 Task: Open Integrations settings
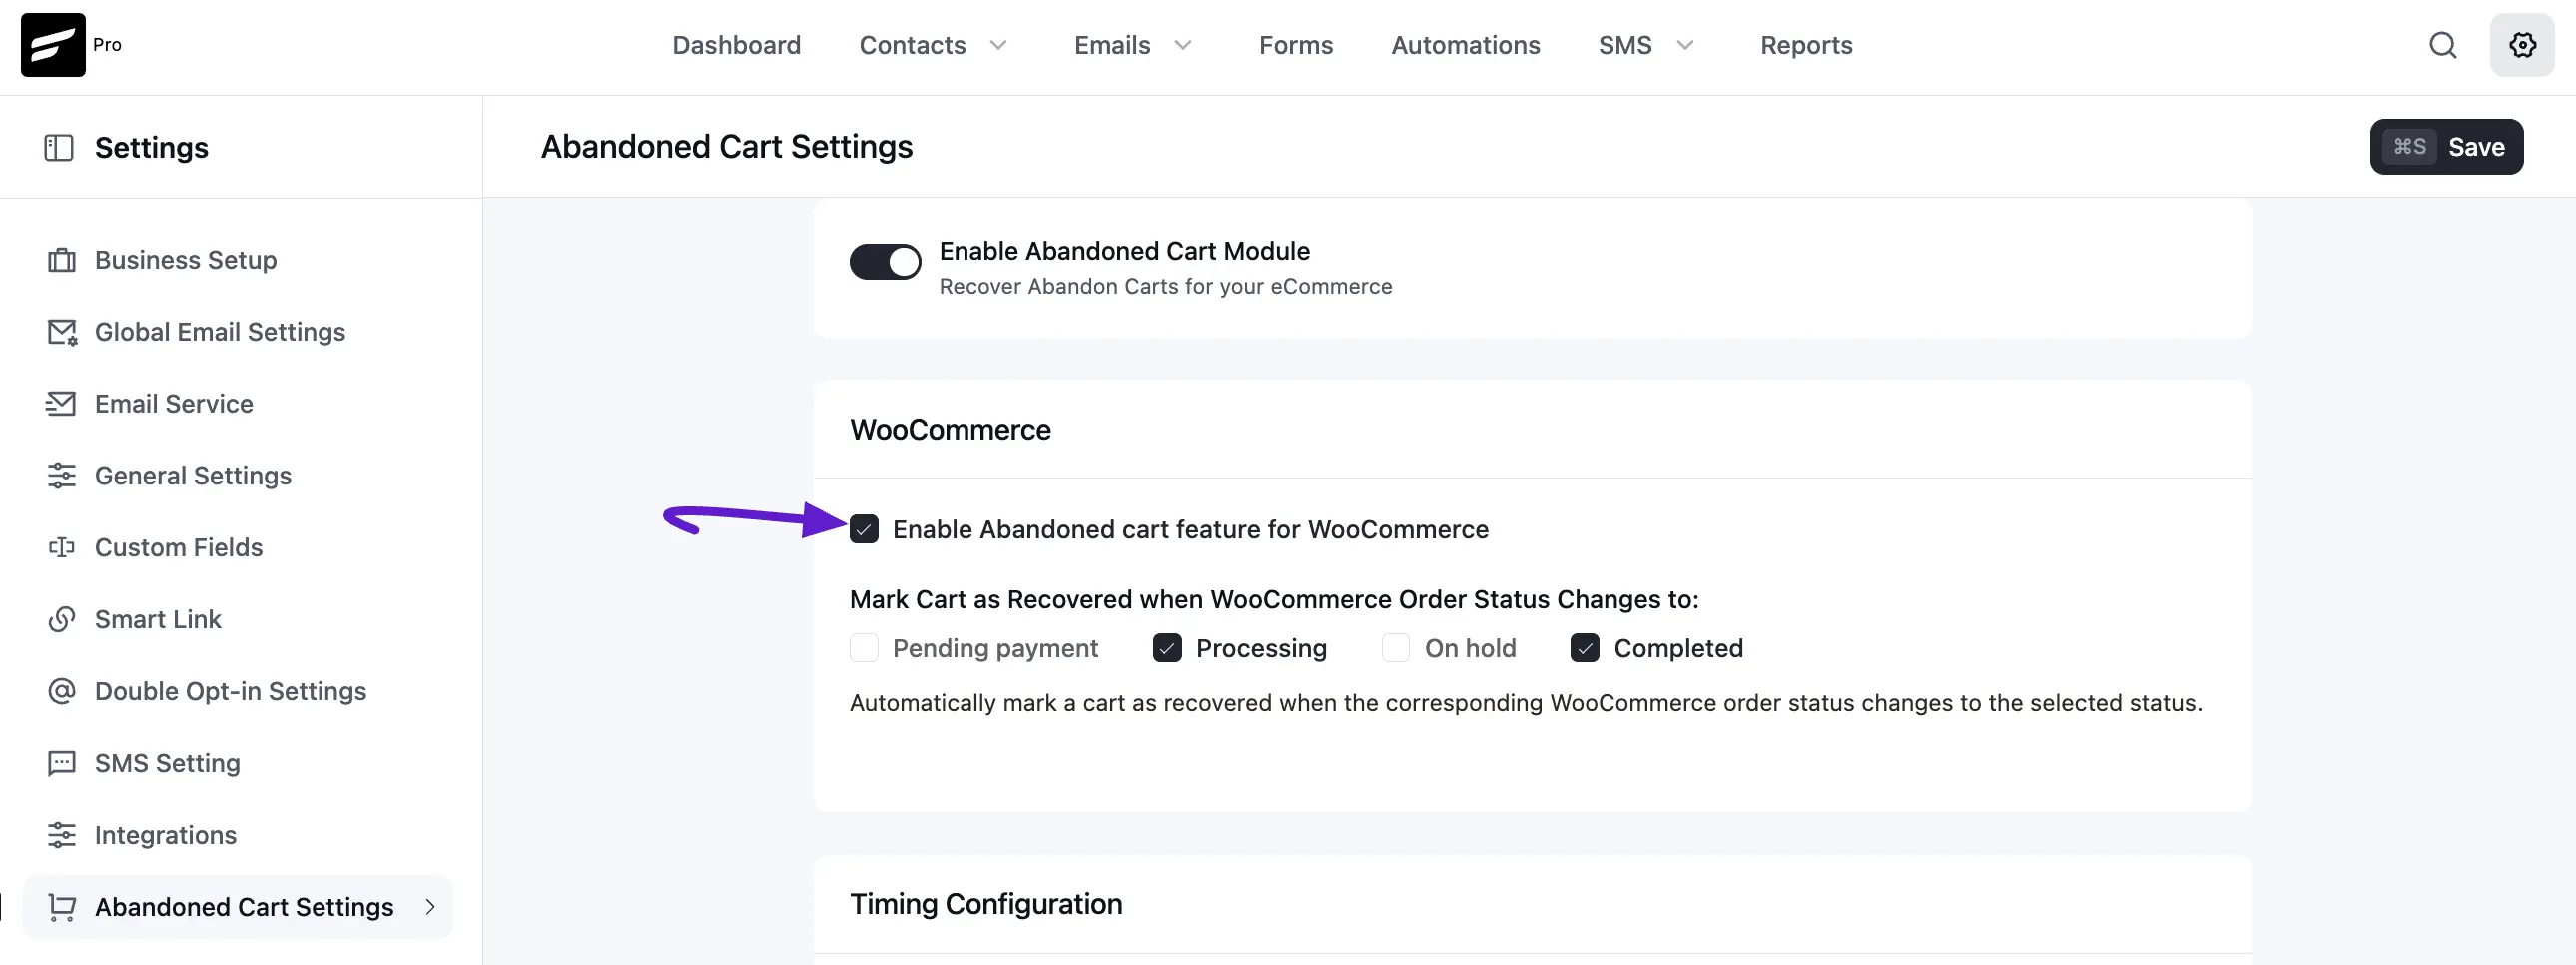point(166,836)
